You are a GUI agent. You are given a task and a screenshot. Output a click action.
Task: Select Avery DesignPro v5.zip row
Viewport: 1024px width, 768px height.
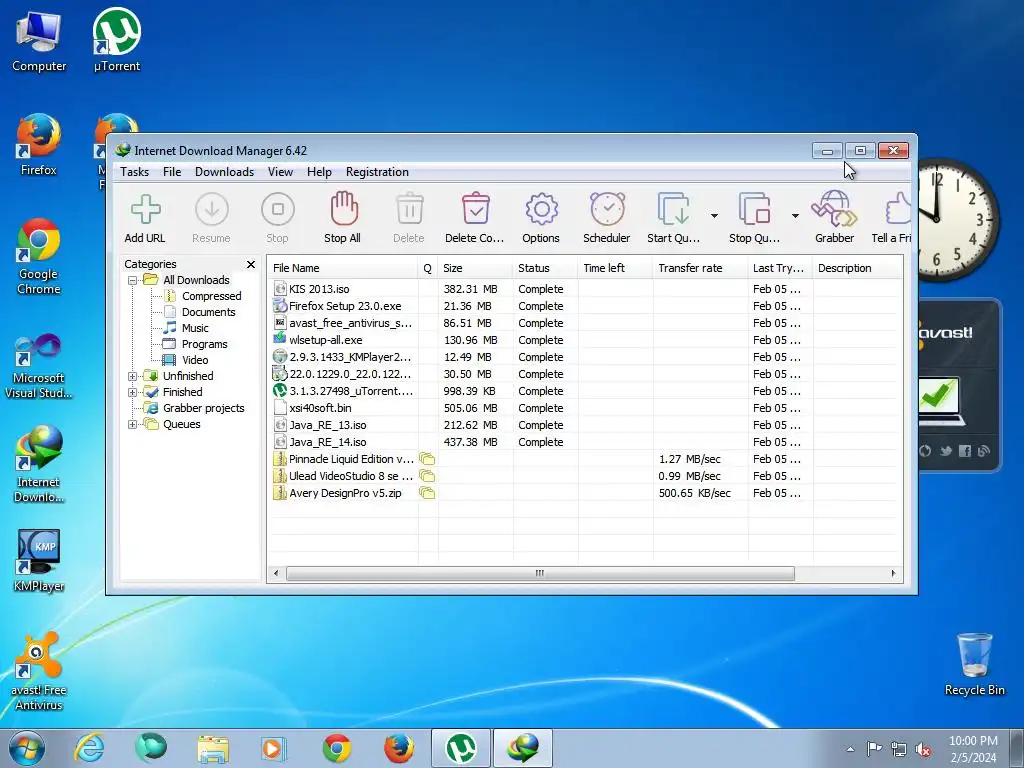tap(584, 492)
